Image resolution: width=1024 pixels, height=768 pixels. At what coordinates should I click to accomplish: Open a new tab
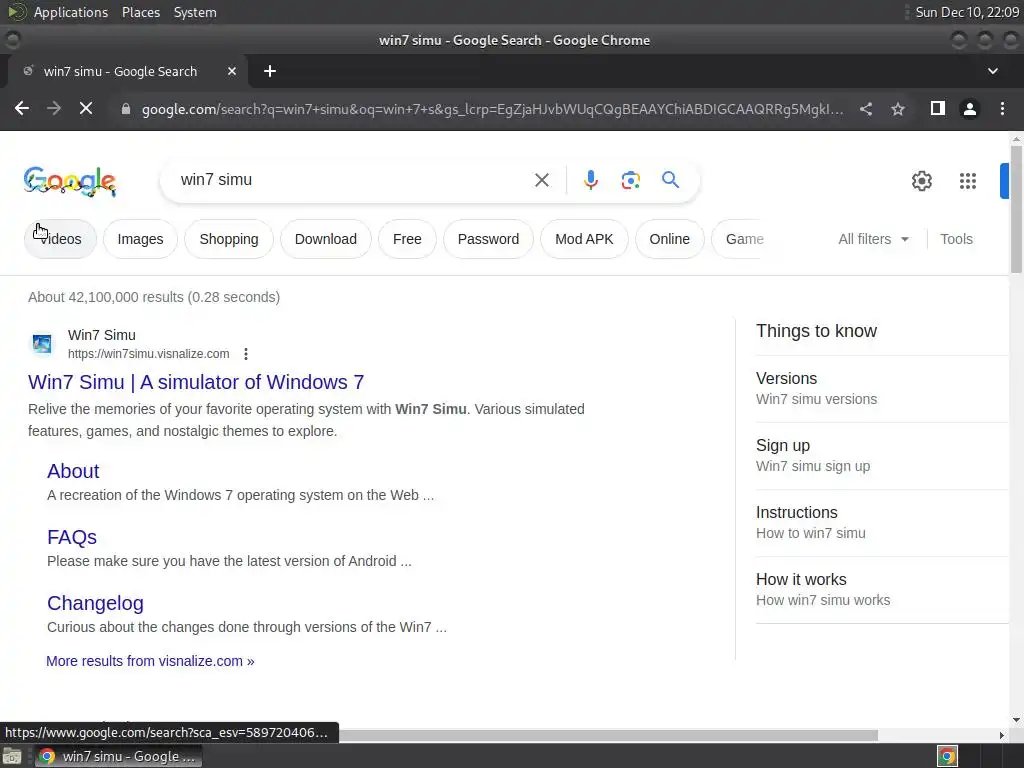coord(270,71)
